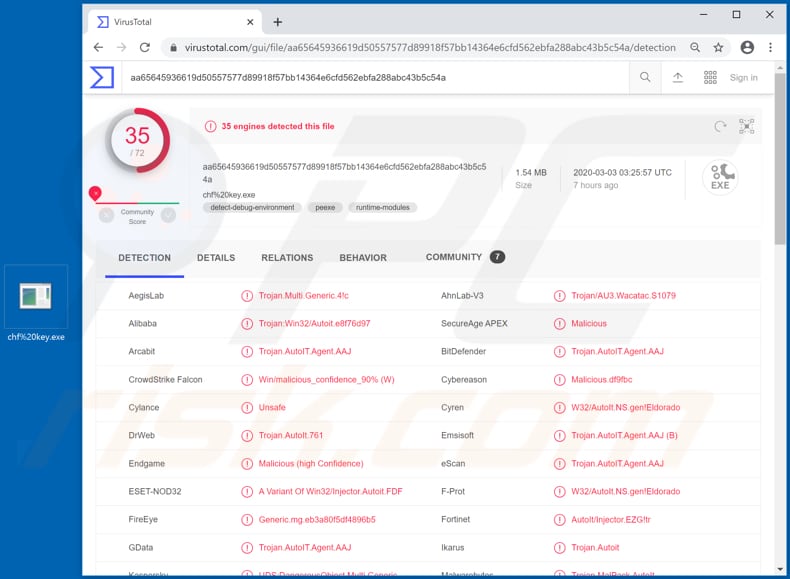Click the similar-files graph icon
The height and width of the screenshot is (579, 790).
point(746,127)
